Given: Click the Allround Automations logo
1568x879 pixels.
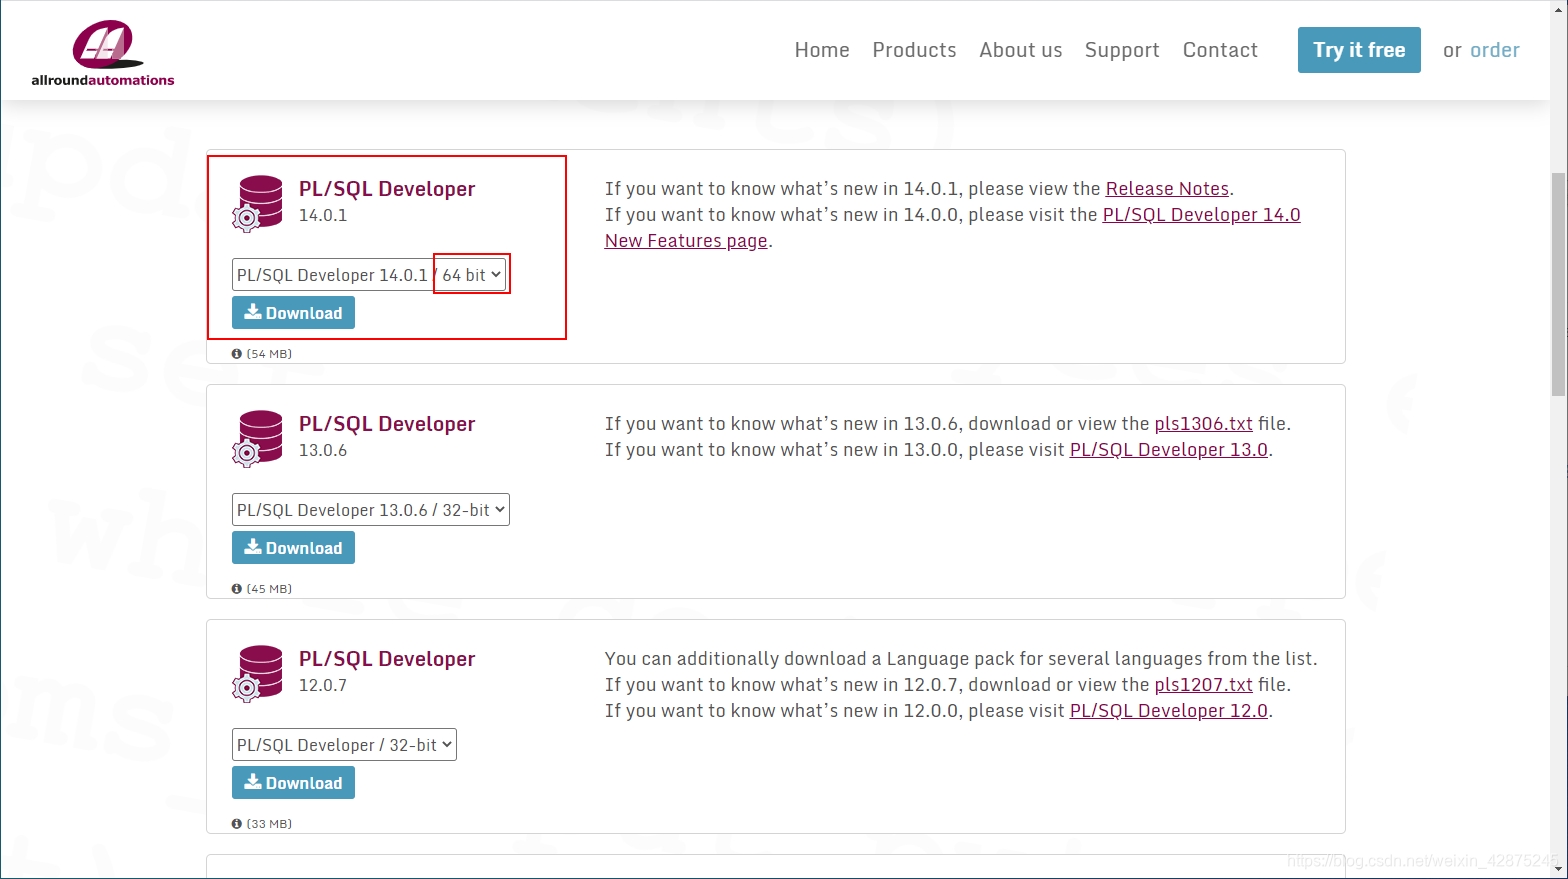Looking at the screenshot, I should click(102, 53).
